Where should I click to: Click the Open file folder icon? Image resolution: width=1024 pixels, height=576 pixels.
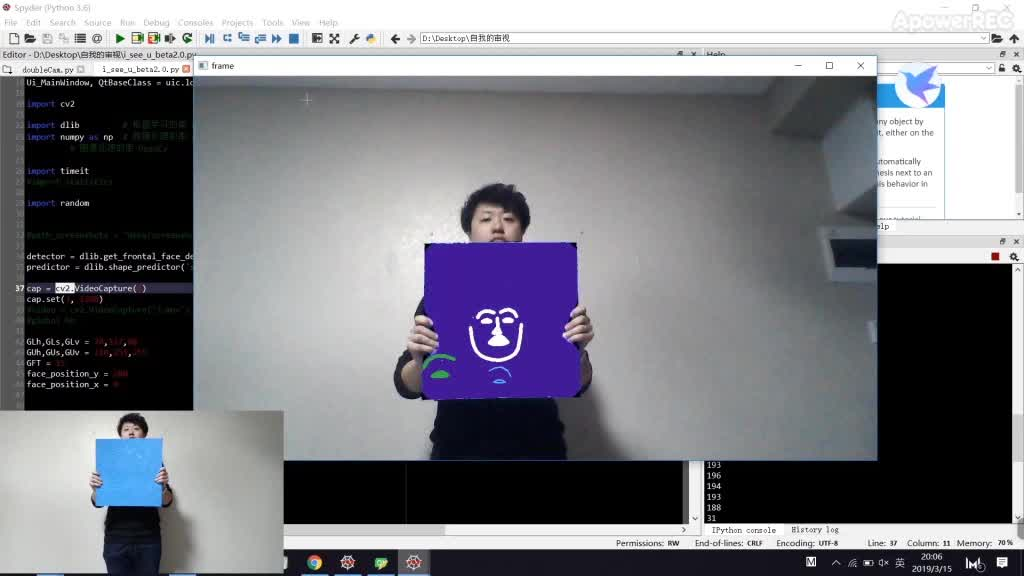point(30,39)
